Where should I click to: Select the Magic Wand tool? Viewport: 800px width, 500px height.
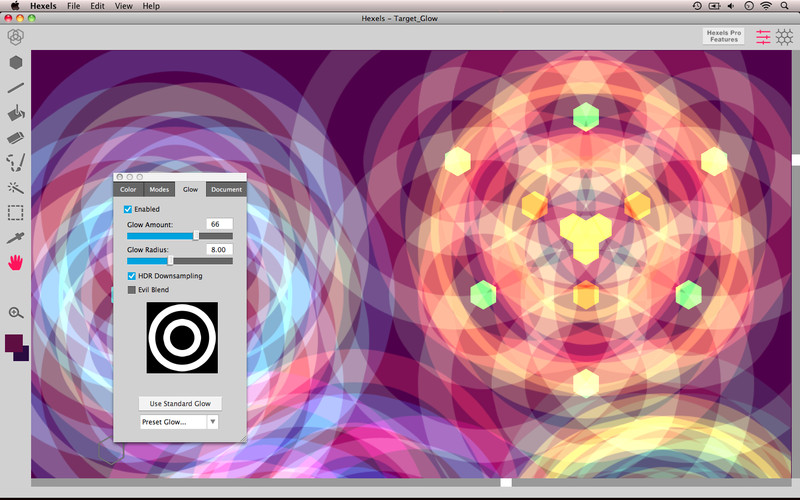click(x=16, y=188)
